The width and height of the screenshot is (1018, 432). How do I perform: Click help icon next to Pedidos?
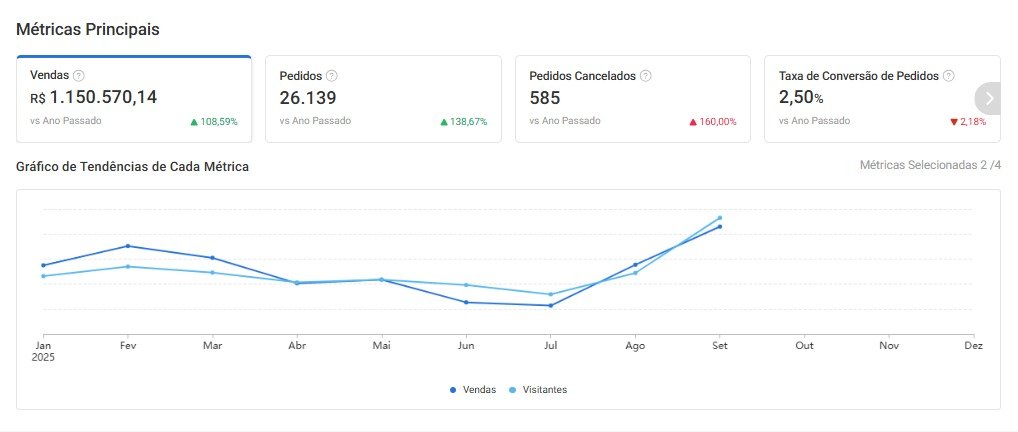[x=332, y=76]
